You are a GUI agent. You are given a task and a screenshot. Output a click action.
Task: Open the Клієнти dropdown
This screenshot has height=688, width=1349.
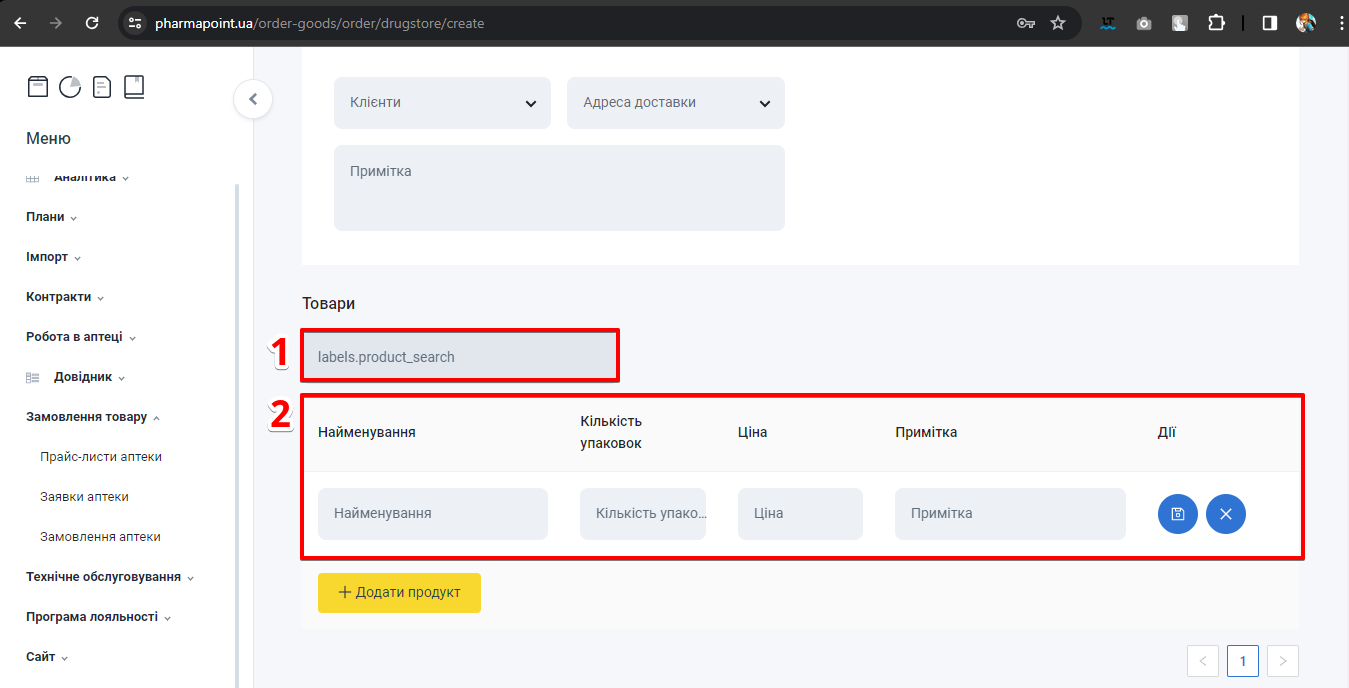tap(442, 103)
